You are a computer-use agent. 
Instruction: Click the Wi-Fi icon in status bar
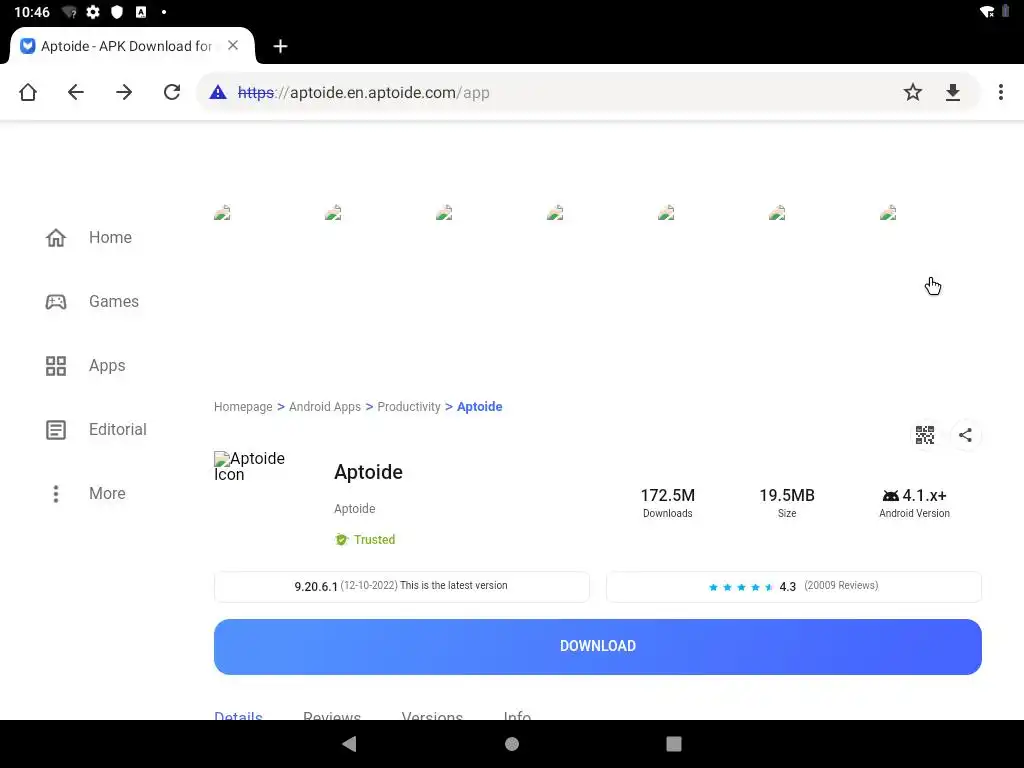click(x=987, y=12)
